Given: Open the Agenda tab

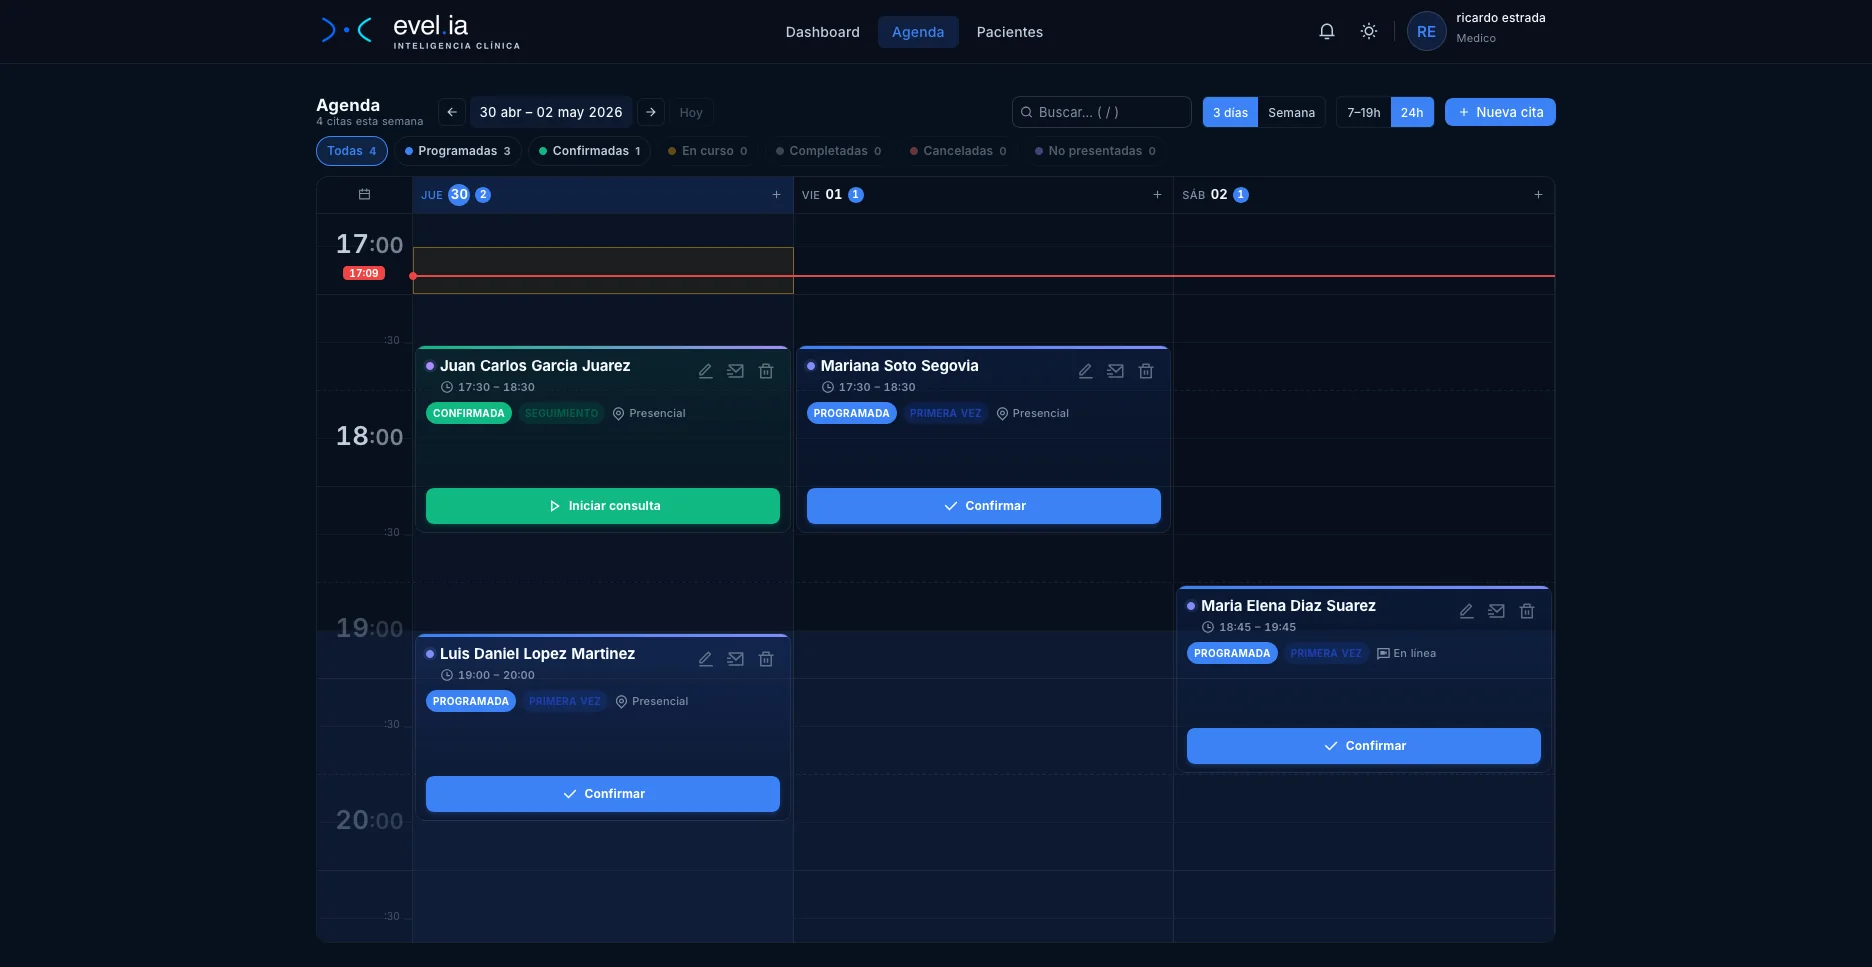Looking at the screenshot, I should pyautogui.click(x=918, y=32).
